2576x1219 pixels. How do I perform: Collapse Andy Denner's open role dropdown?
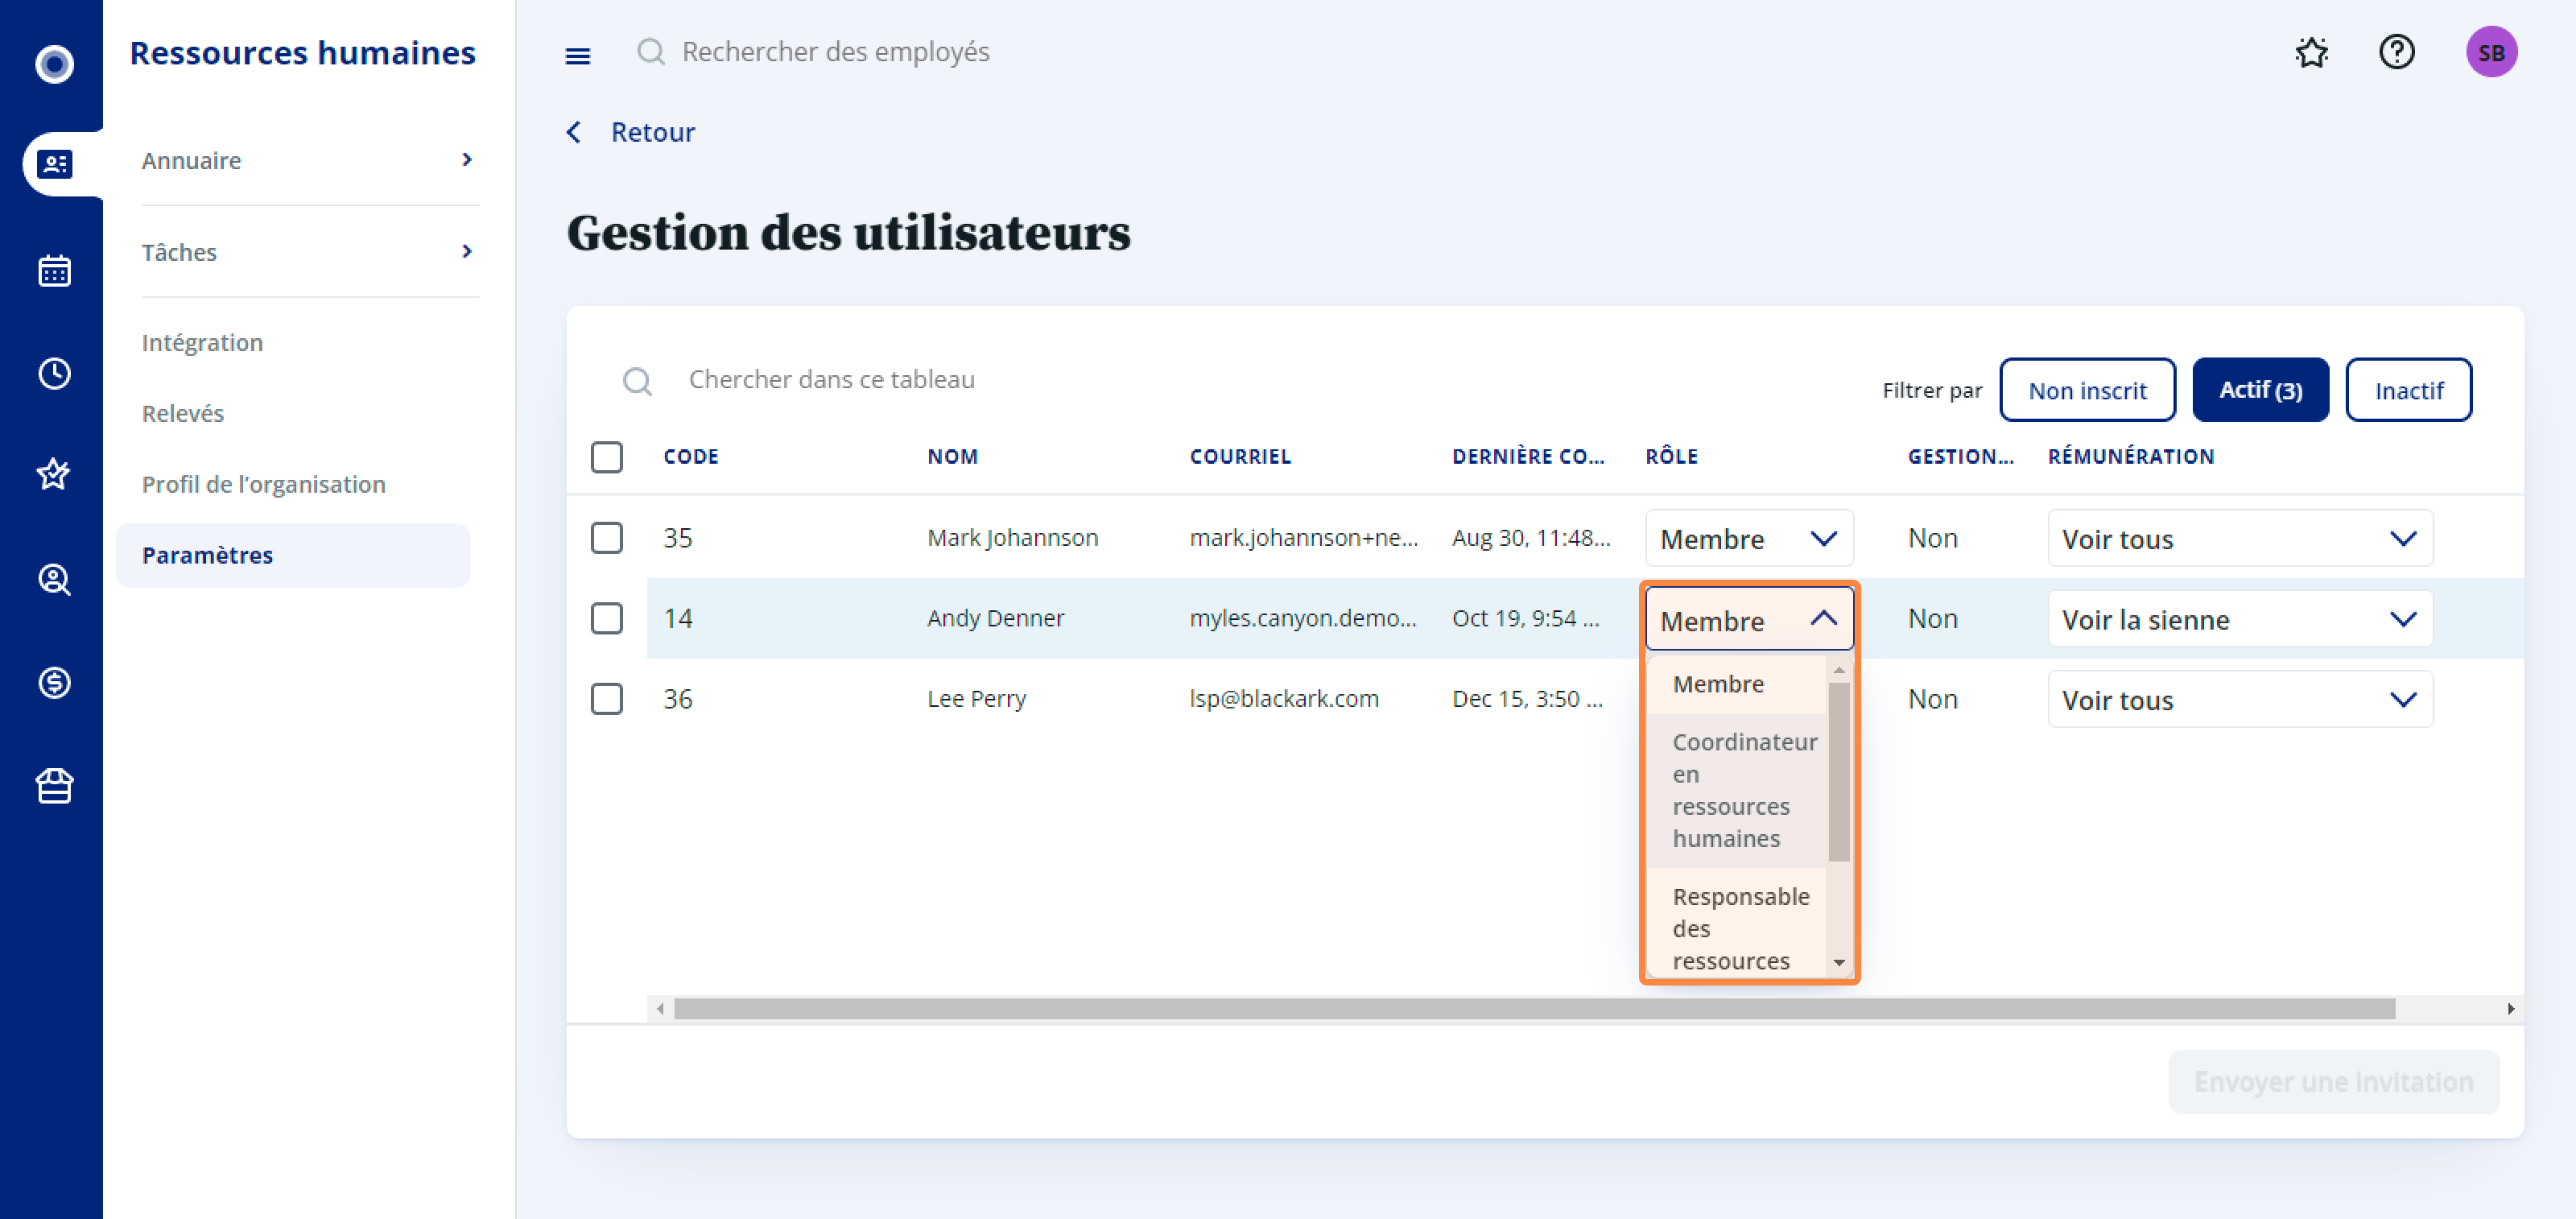[1749, 619]
